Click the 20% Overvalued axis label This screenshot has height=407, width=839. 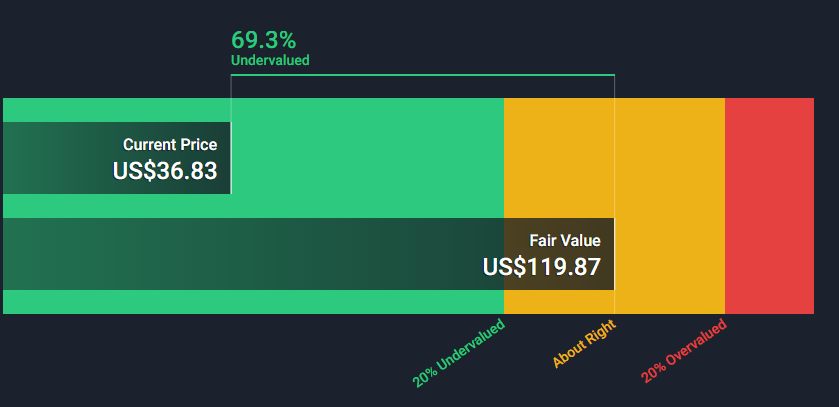tap(684, 350)
